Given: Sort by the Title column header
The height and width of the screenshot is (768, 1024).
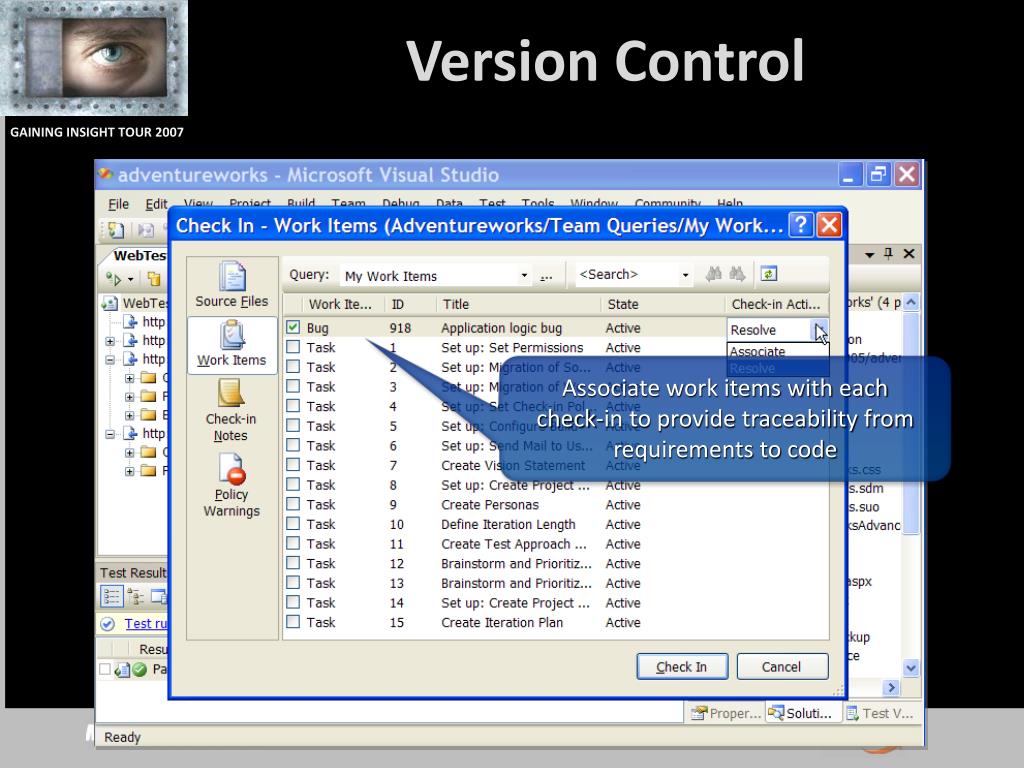Looking at the screenshot, I should [518, 304].
